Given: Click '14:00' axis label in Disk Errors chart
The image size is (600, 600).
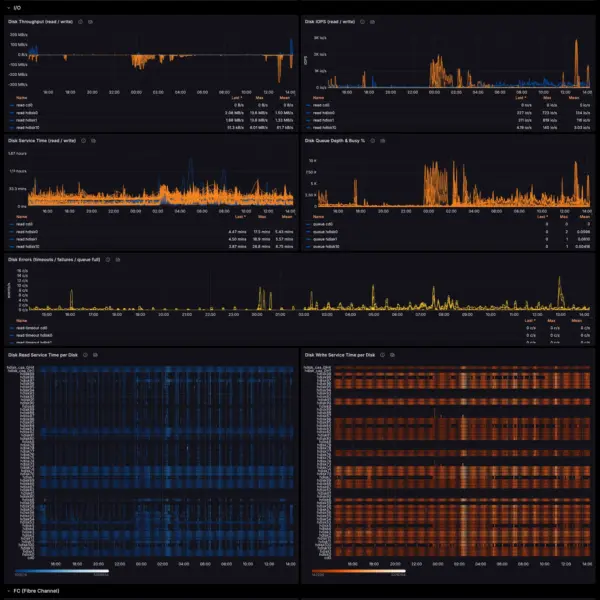Looking at the screenshot, I should coord(584,315).
